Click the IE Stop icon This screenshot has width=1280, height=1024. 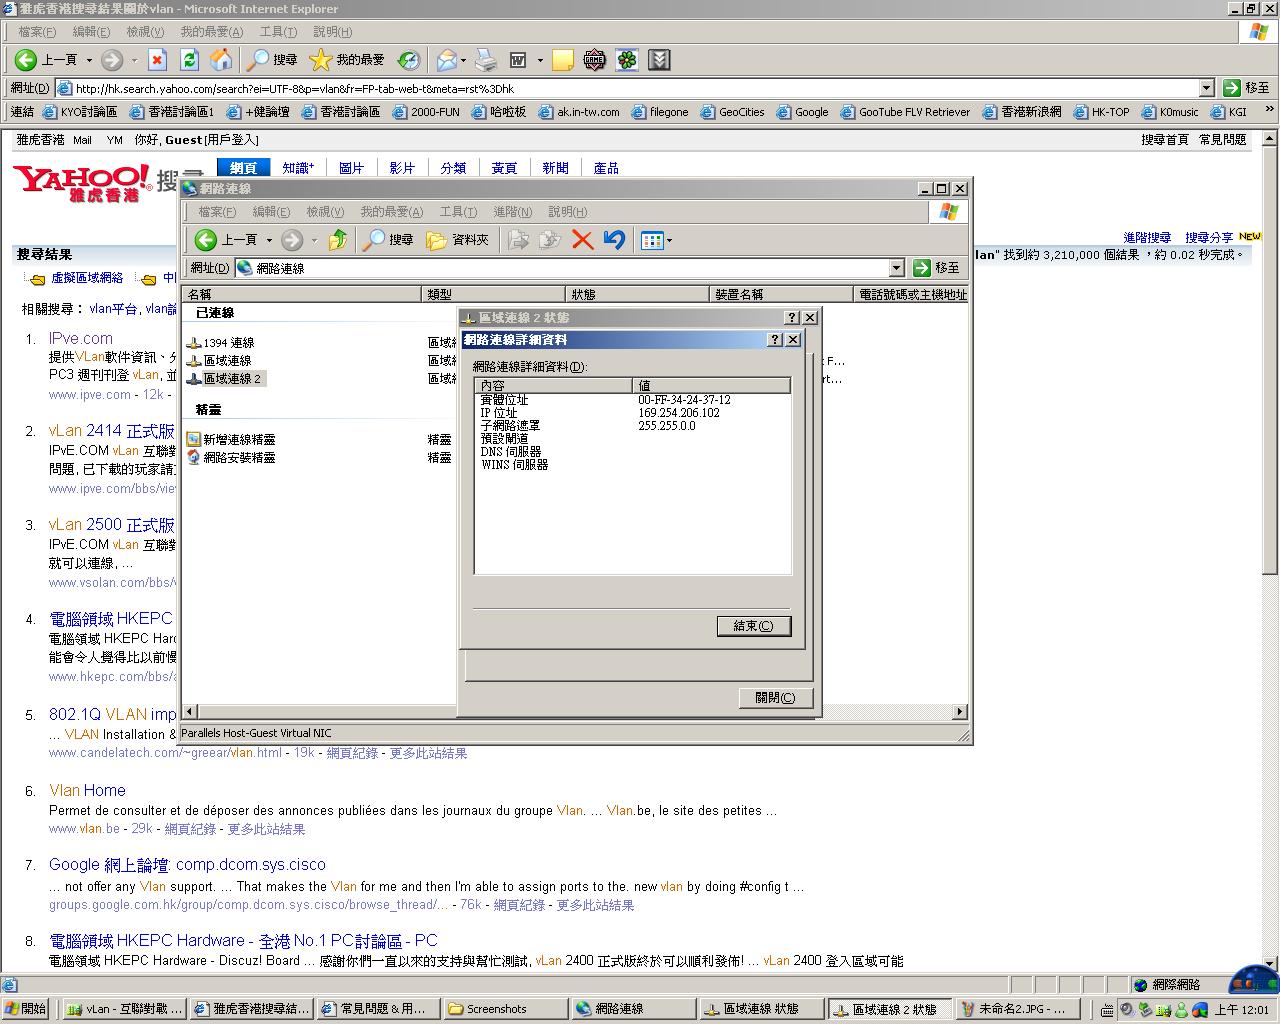157,60
